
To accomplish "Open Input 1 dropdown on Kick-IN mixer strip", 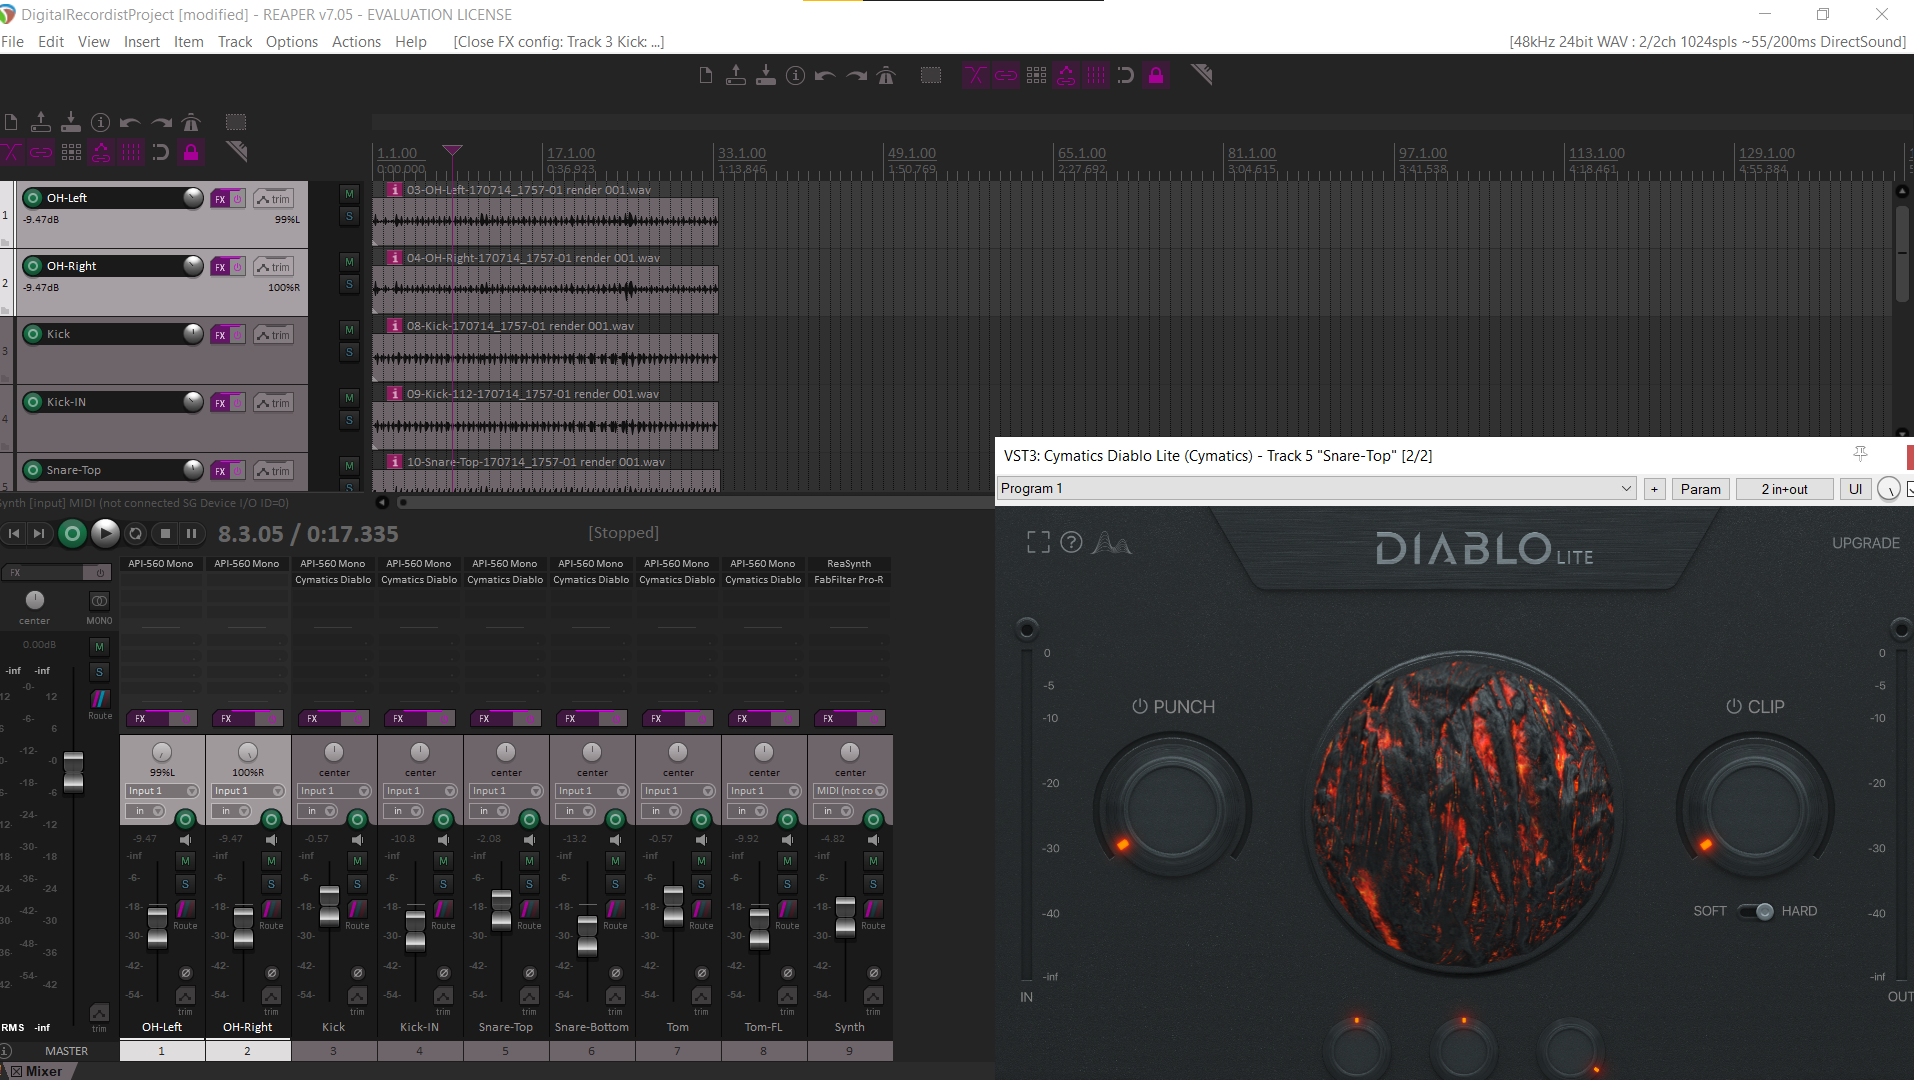I will tap(420, 791).
